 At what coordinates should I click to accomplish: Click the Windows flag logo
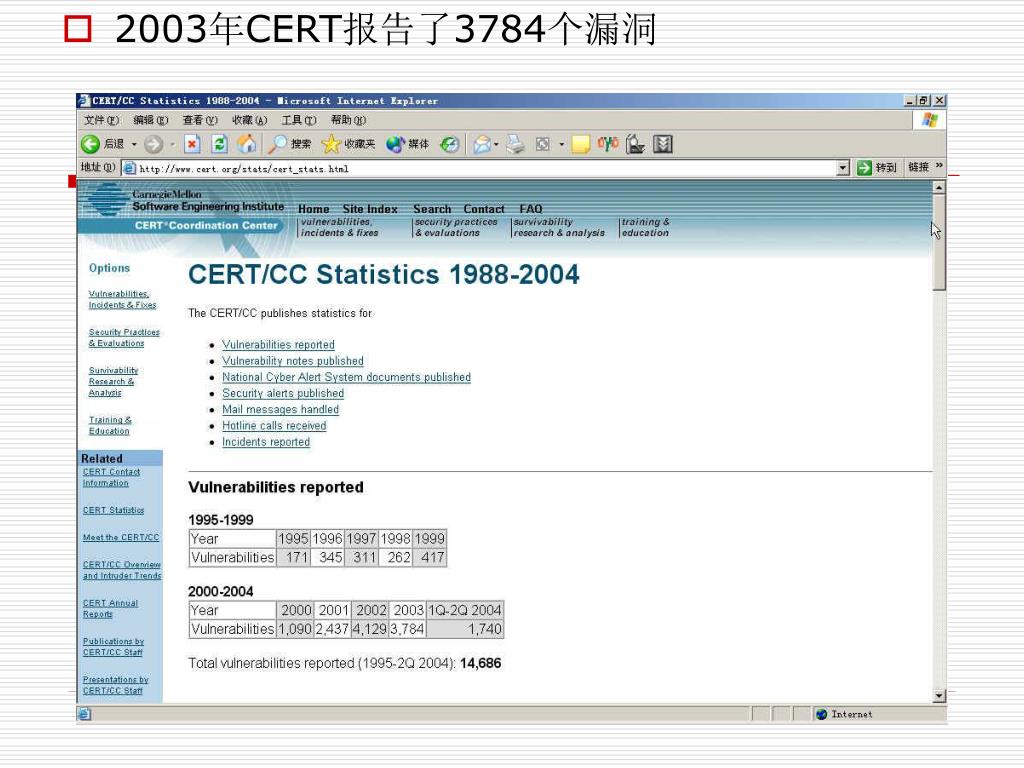pos(929,120)
